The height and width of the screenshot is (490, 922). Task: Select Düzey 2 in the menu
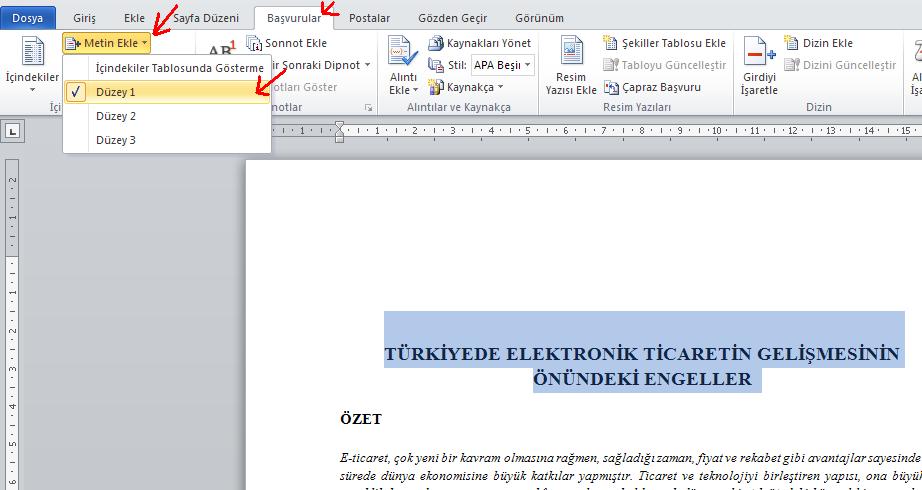tap(167, 116)
